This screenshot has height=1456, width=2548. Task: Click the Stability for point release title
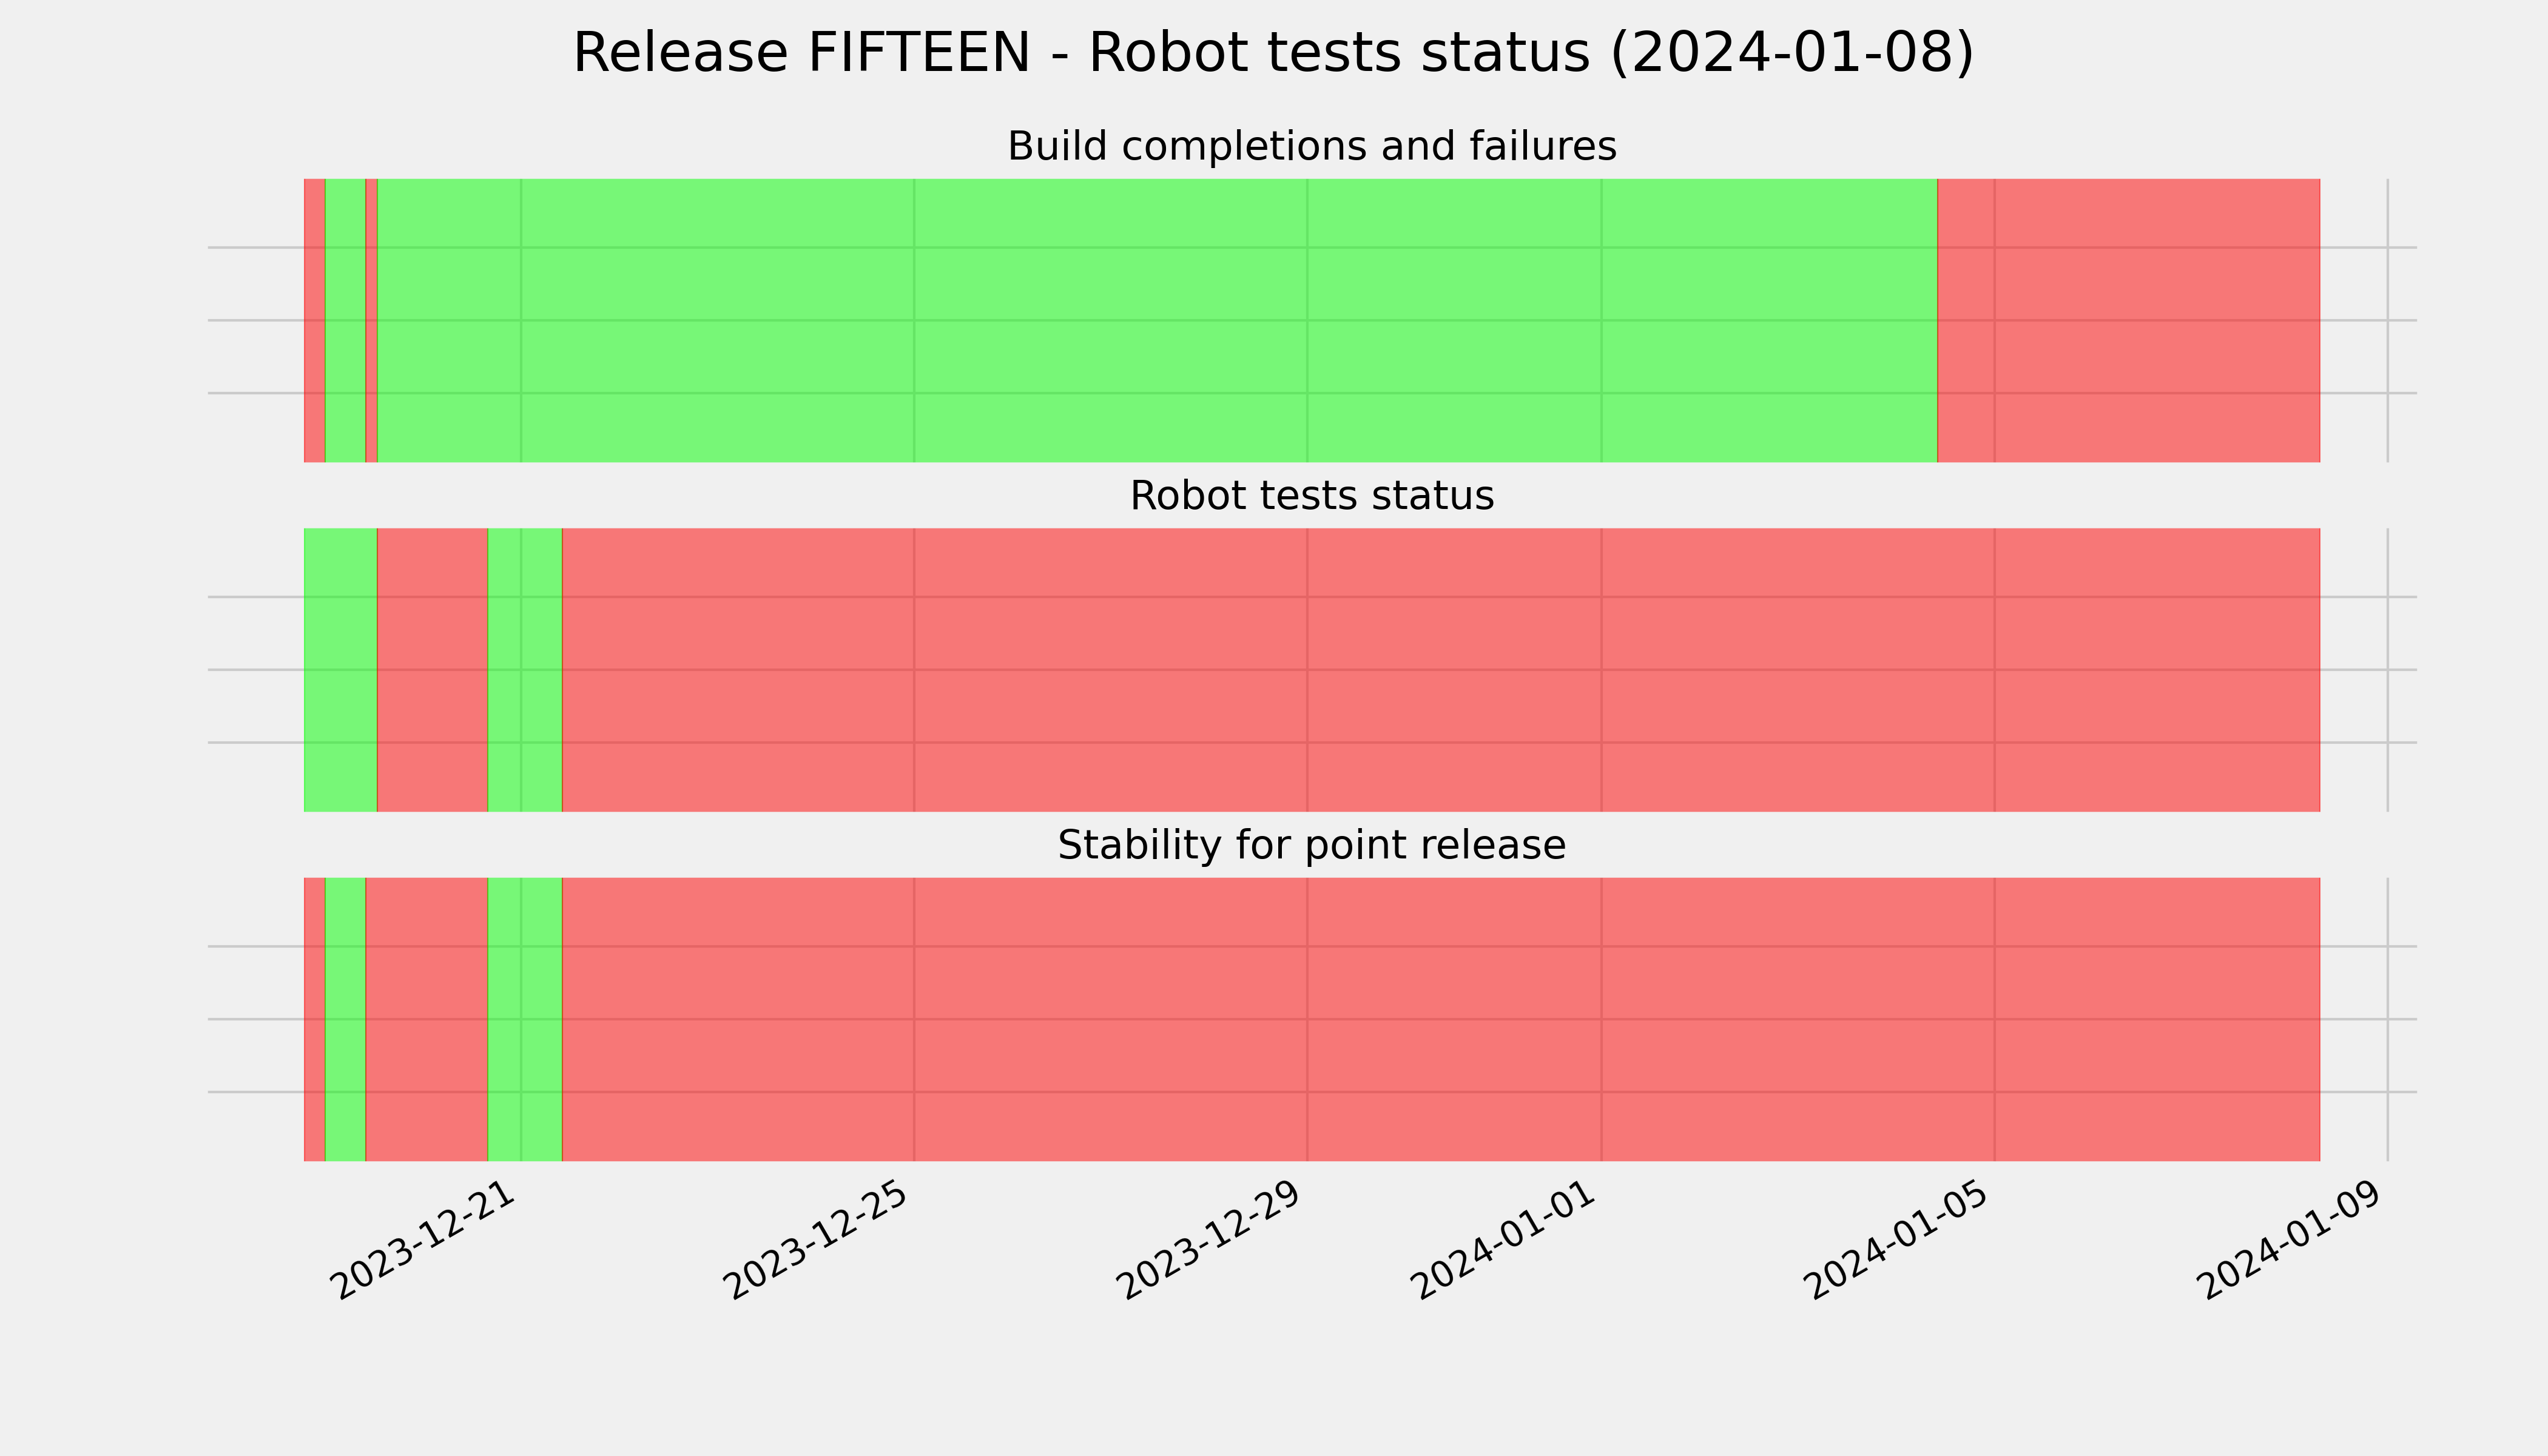(x=1311, y=846)
